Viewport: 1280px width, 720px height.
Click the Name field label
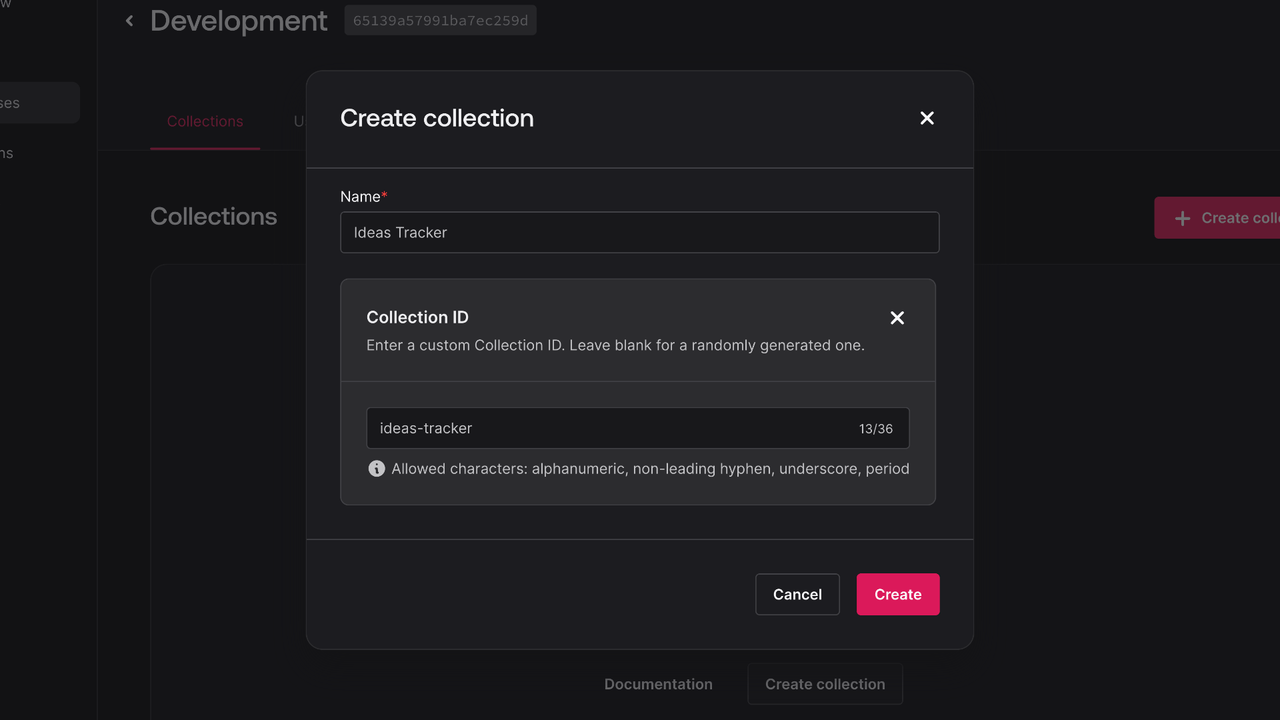(x=364, y=196)
